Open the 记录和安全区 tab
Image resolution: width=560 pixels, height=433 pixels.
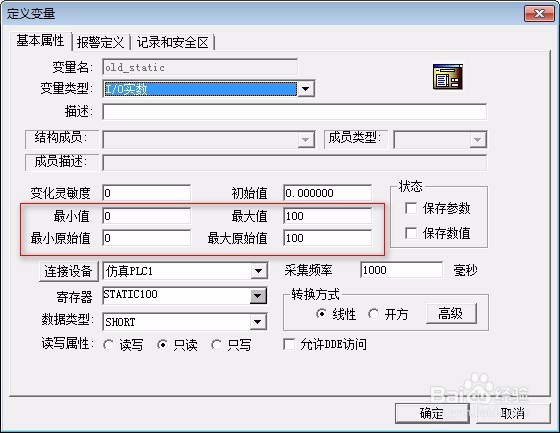(172, 43)
